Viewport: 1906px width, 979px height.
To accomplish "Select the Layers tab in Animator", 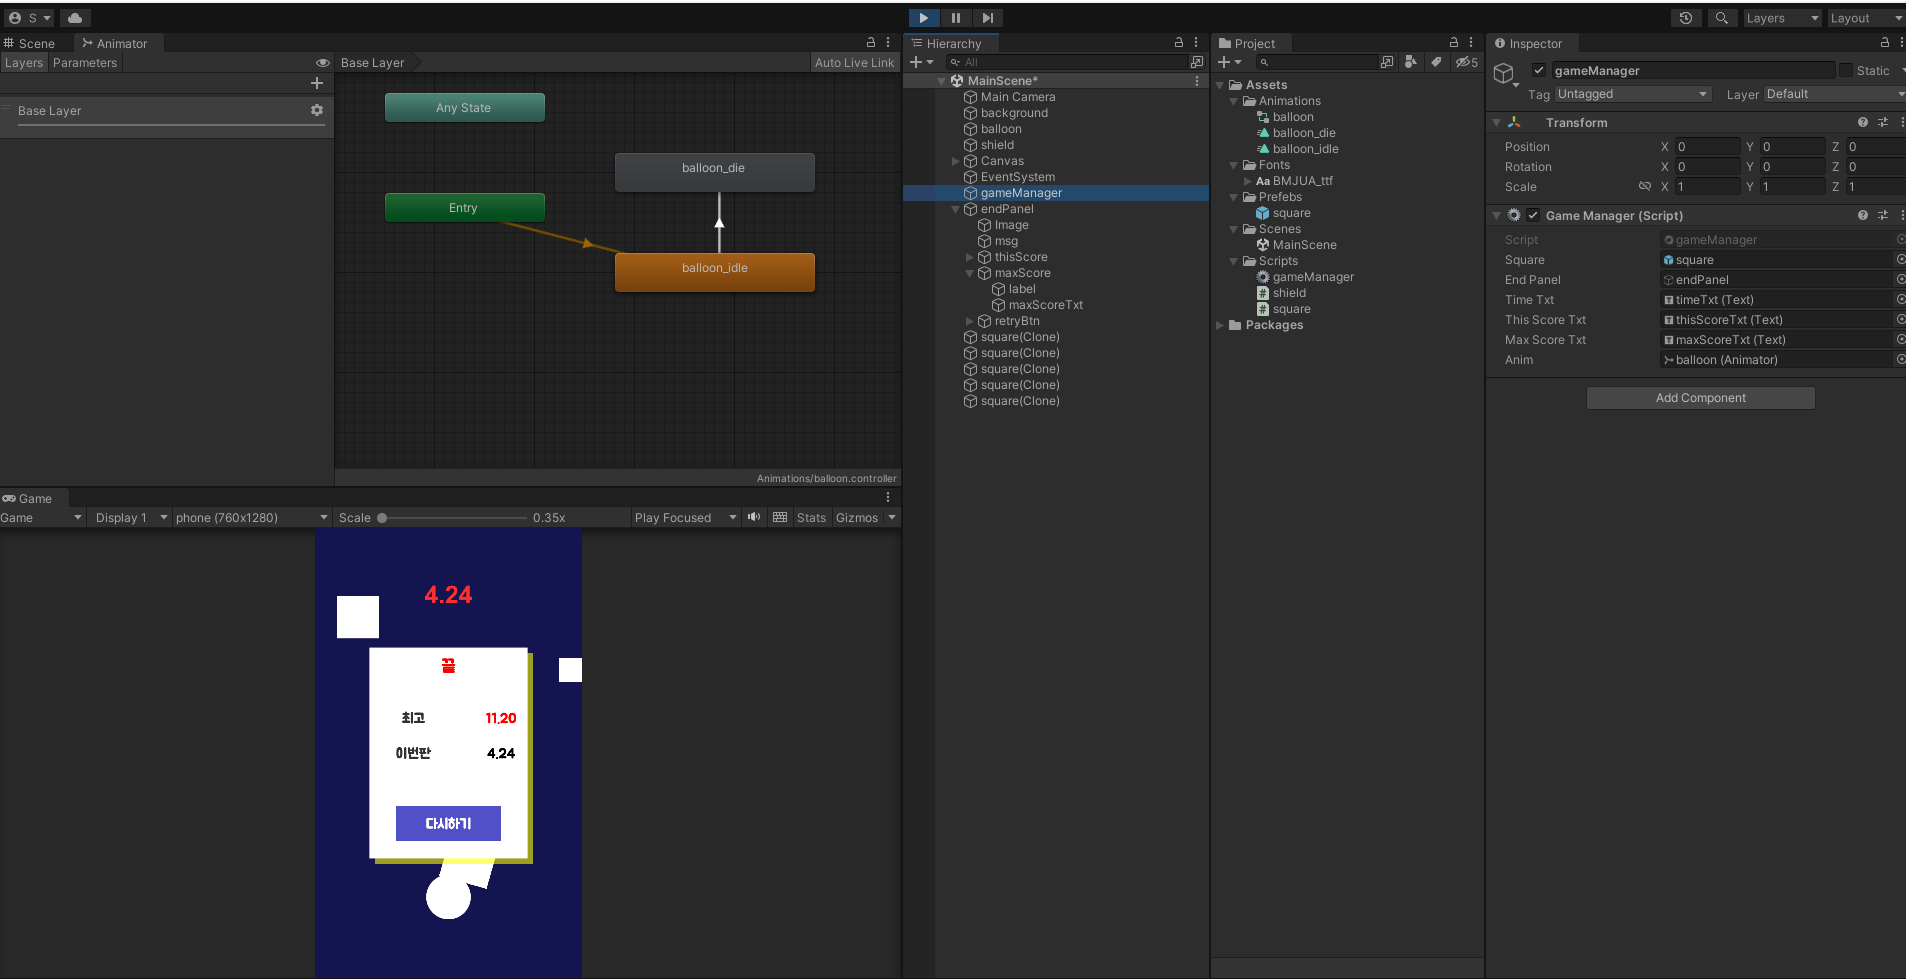I will [x=24, y=62].
